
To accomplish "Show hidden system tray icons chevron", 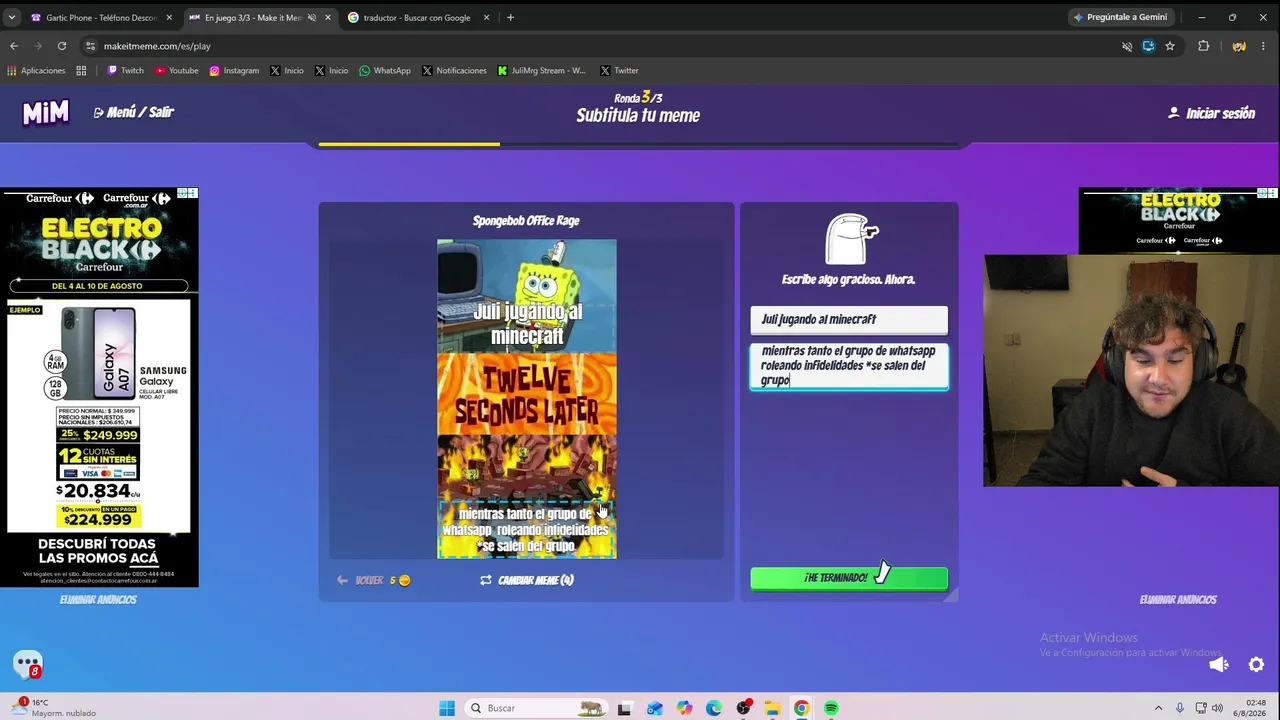I will (x=1158, y=708).
